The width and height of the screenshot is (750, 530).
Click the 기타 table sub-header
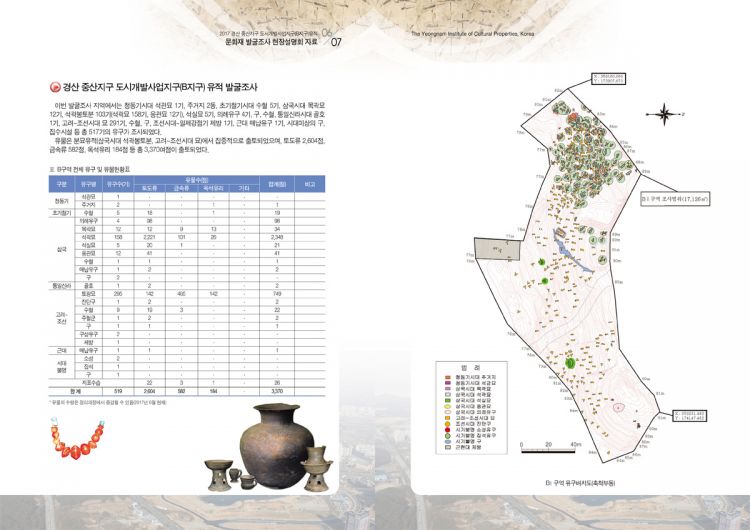[x=244, y=188]
